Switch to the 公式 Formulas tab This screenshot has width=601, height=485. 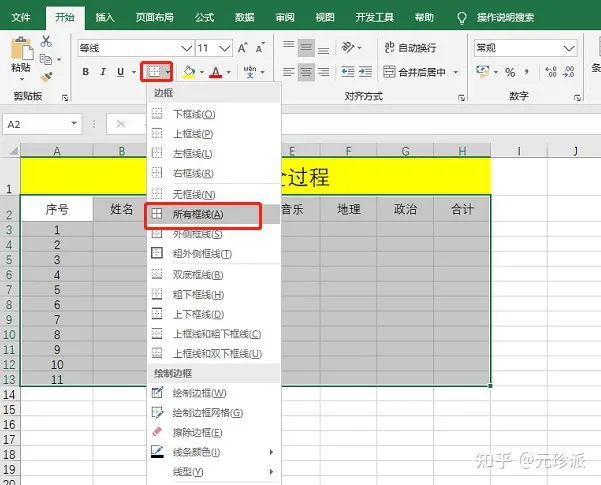click(204, 17)
